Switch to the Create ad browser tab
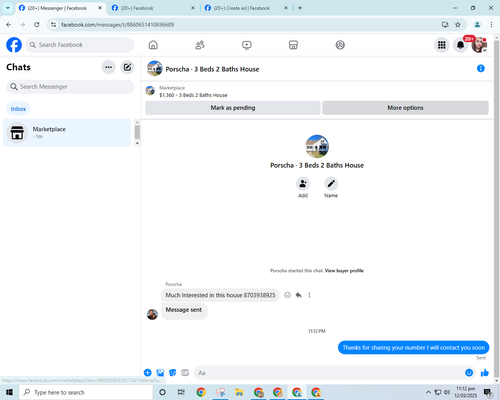The width and height of the screenshot is (500, 400). point(246,8)
